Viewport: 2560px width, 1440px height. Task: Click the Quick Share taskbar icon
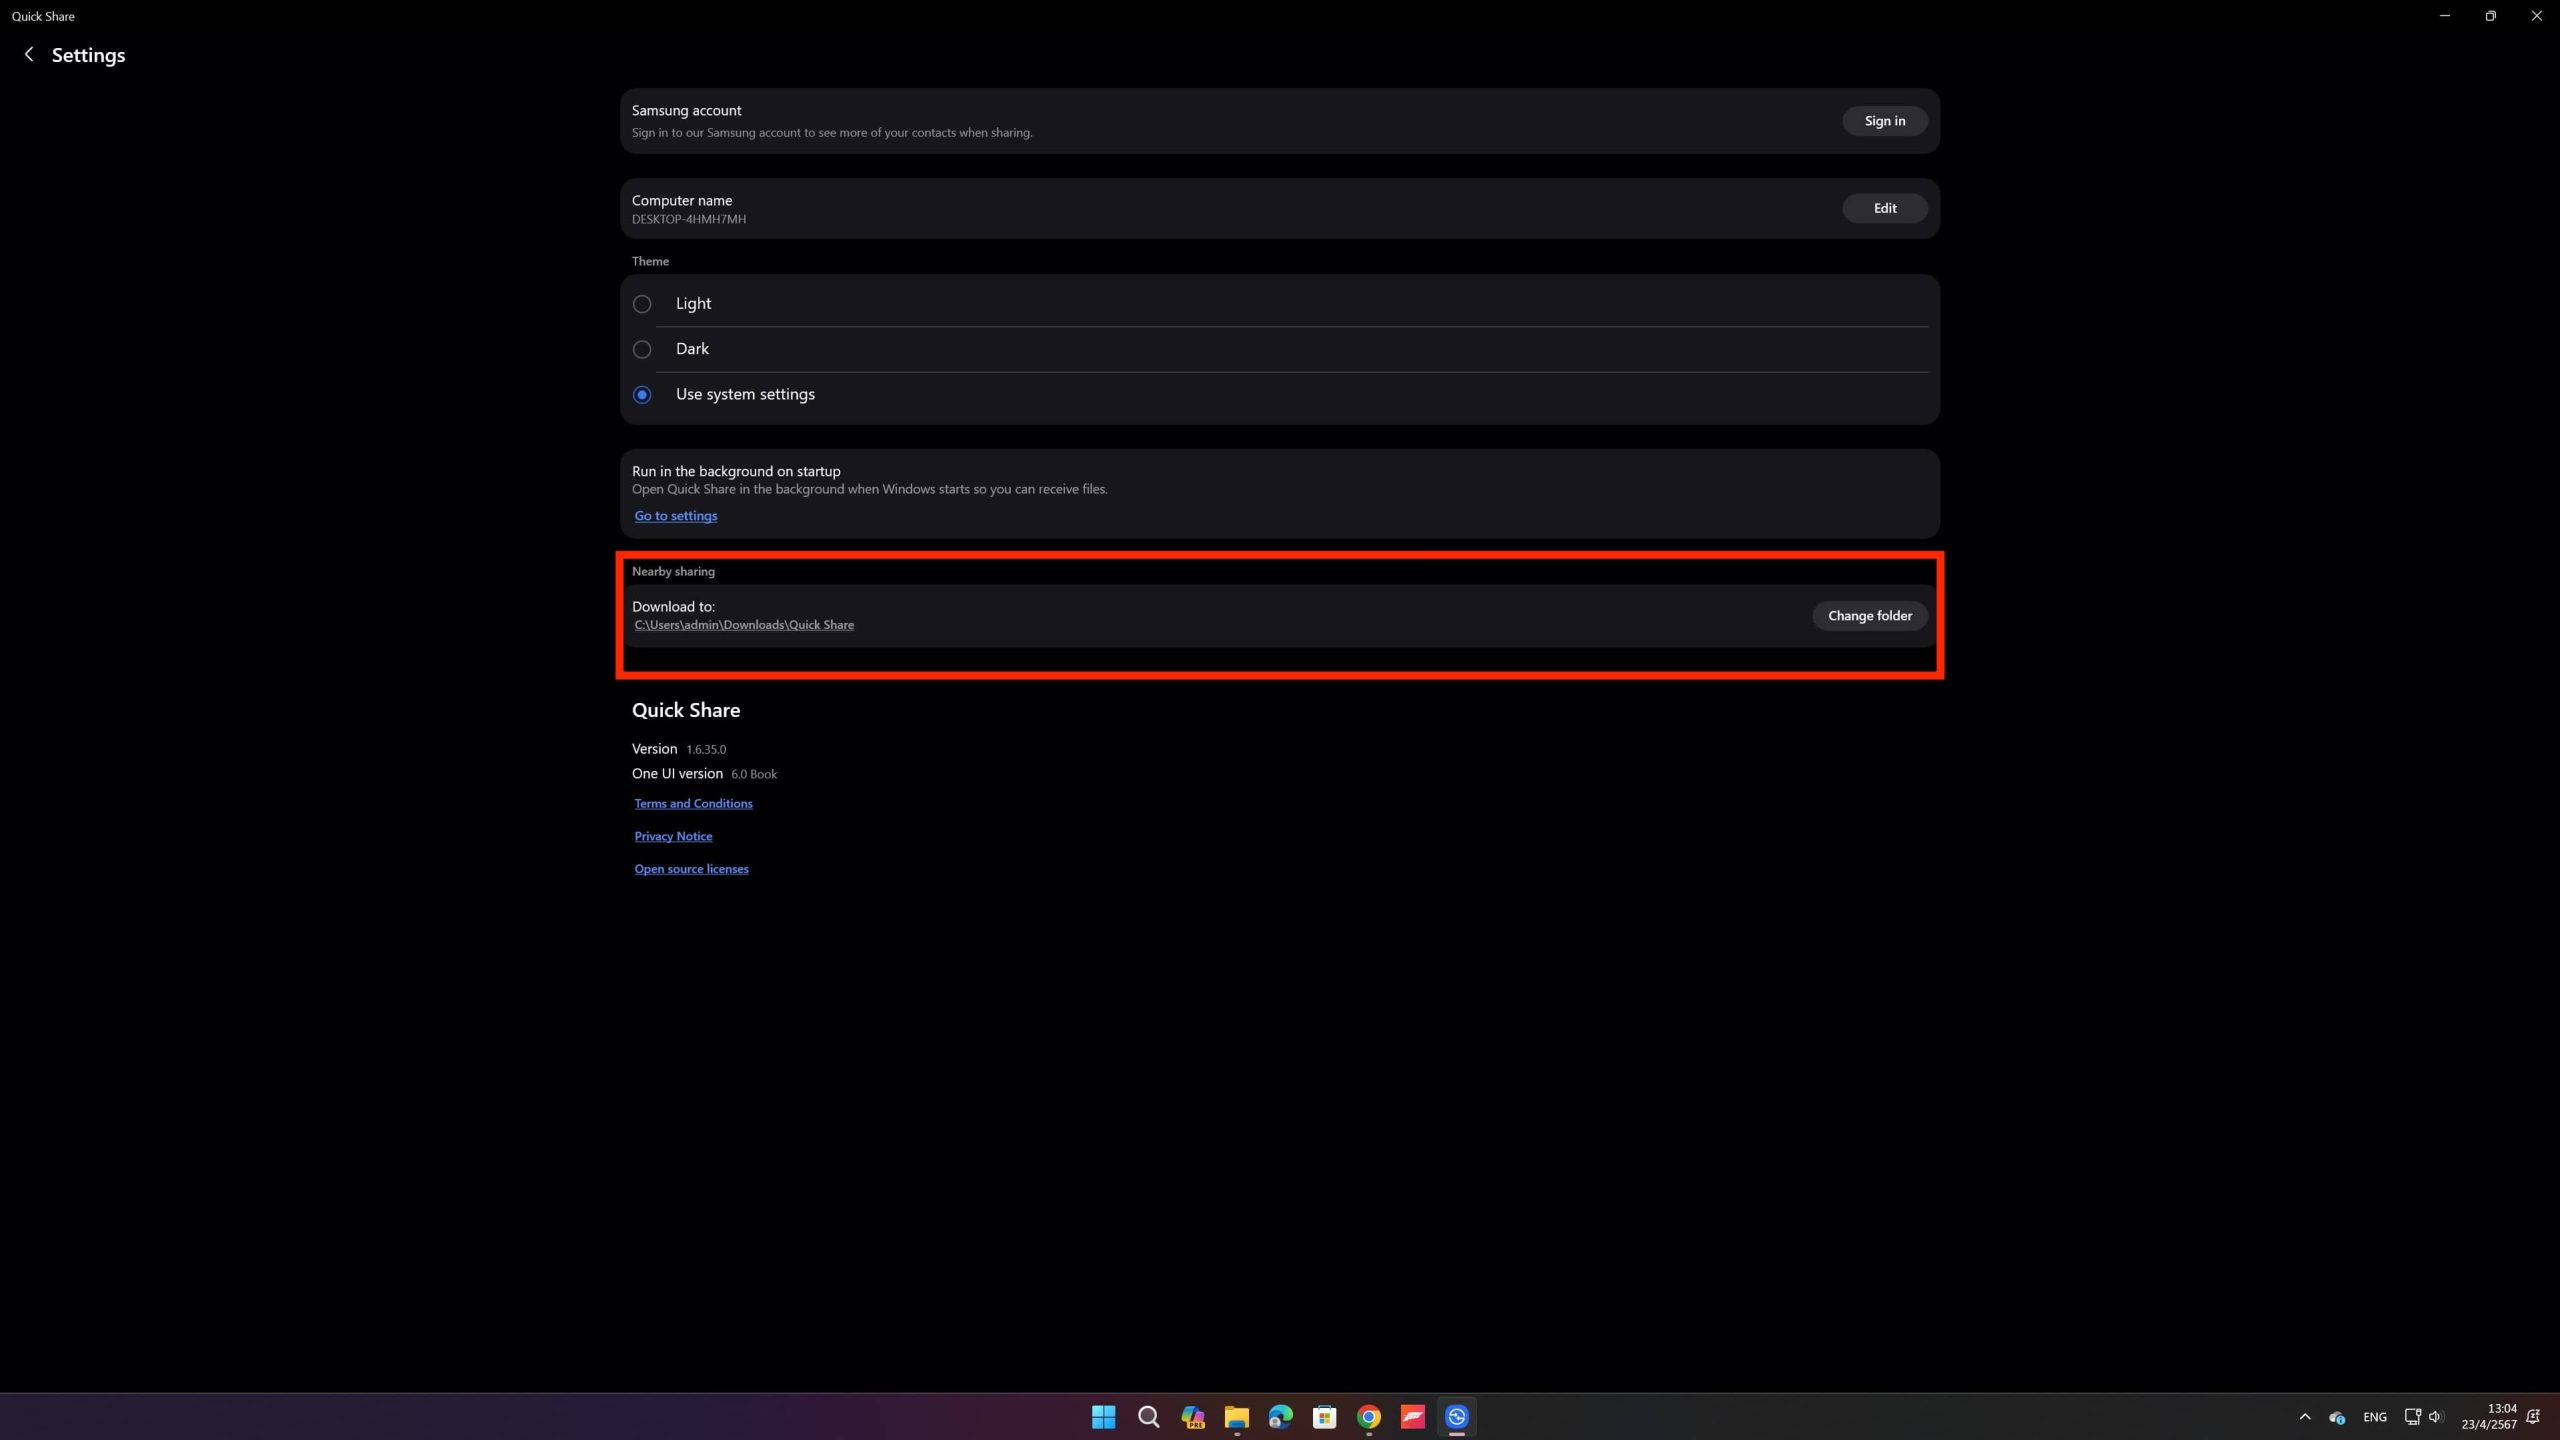coord(1456,1416)
